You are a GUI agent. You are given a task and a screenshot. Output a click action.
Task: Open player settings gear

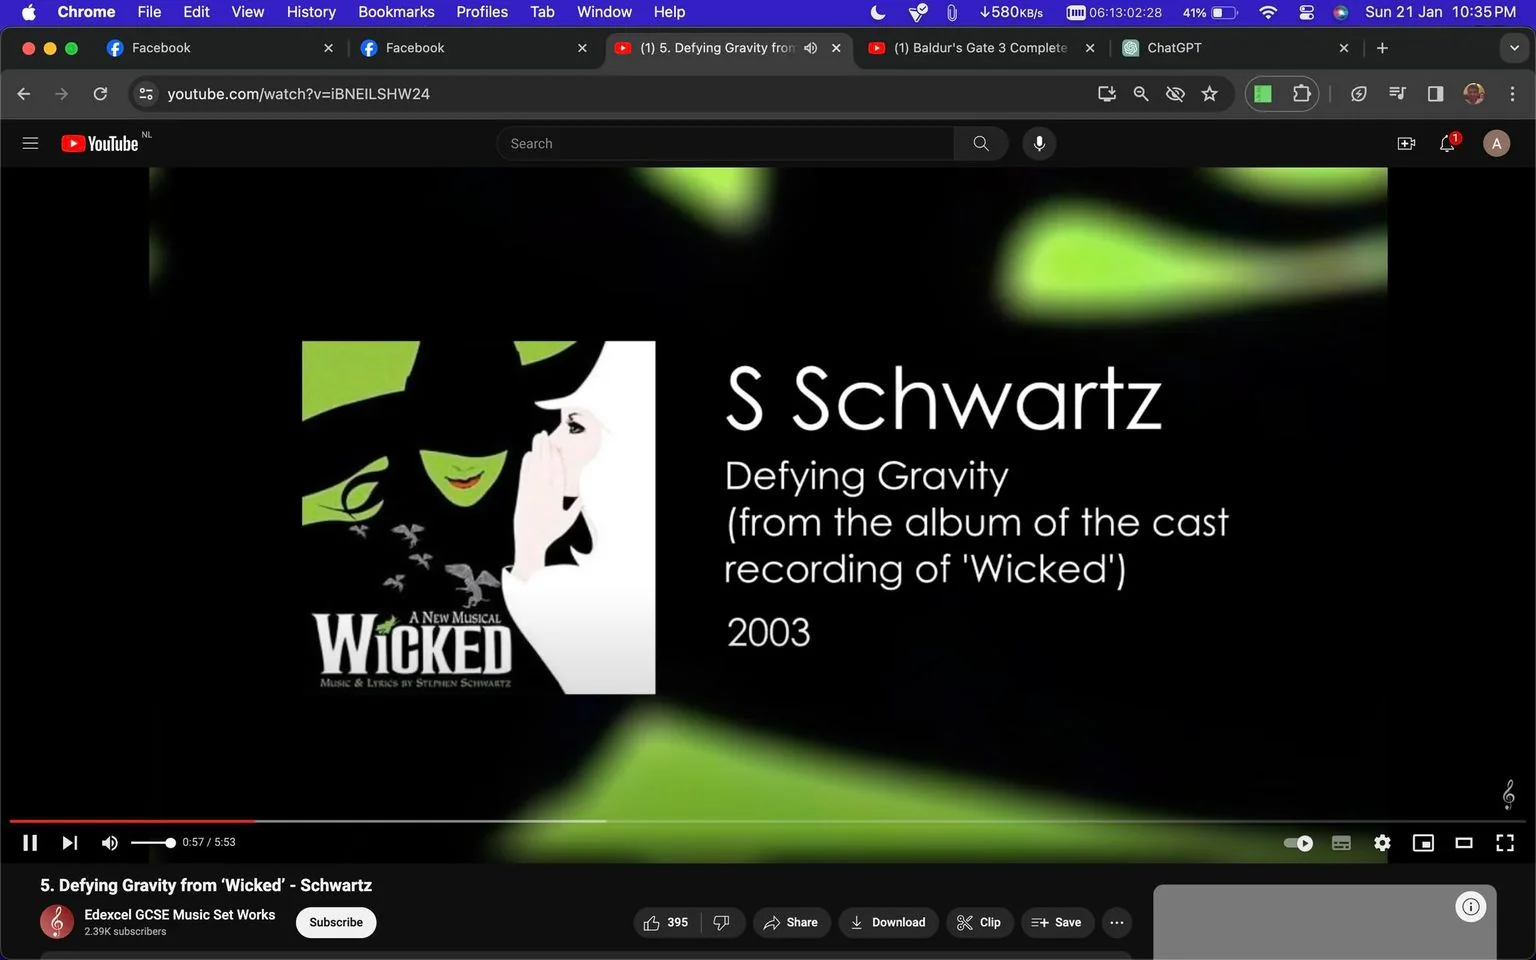click(1382, 843)
